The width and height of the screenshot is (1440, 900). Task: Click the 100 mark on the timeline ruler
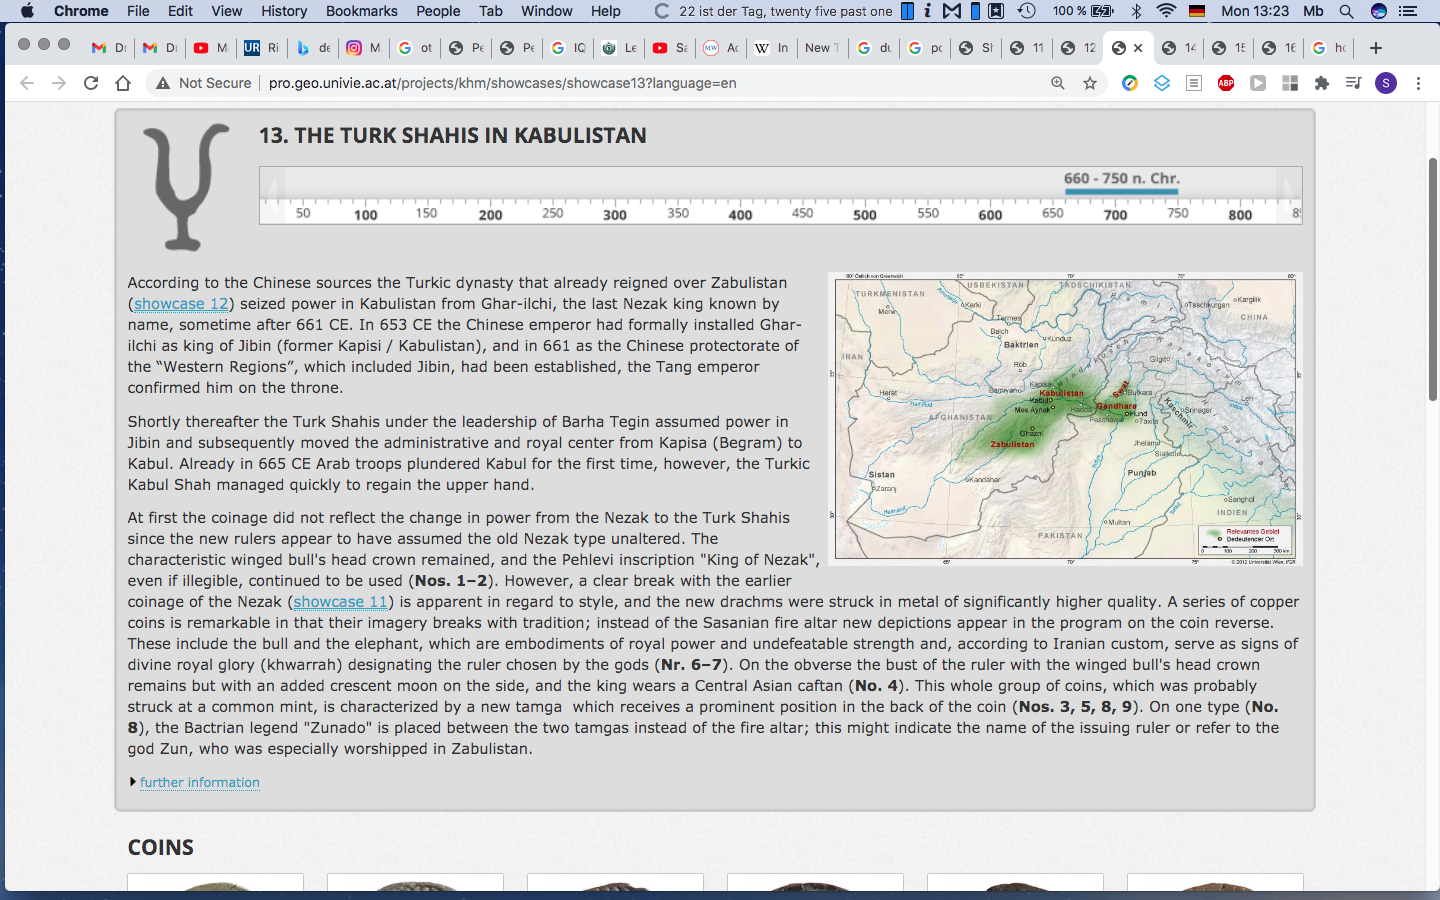pos(365,214)
